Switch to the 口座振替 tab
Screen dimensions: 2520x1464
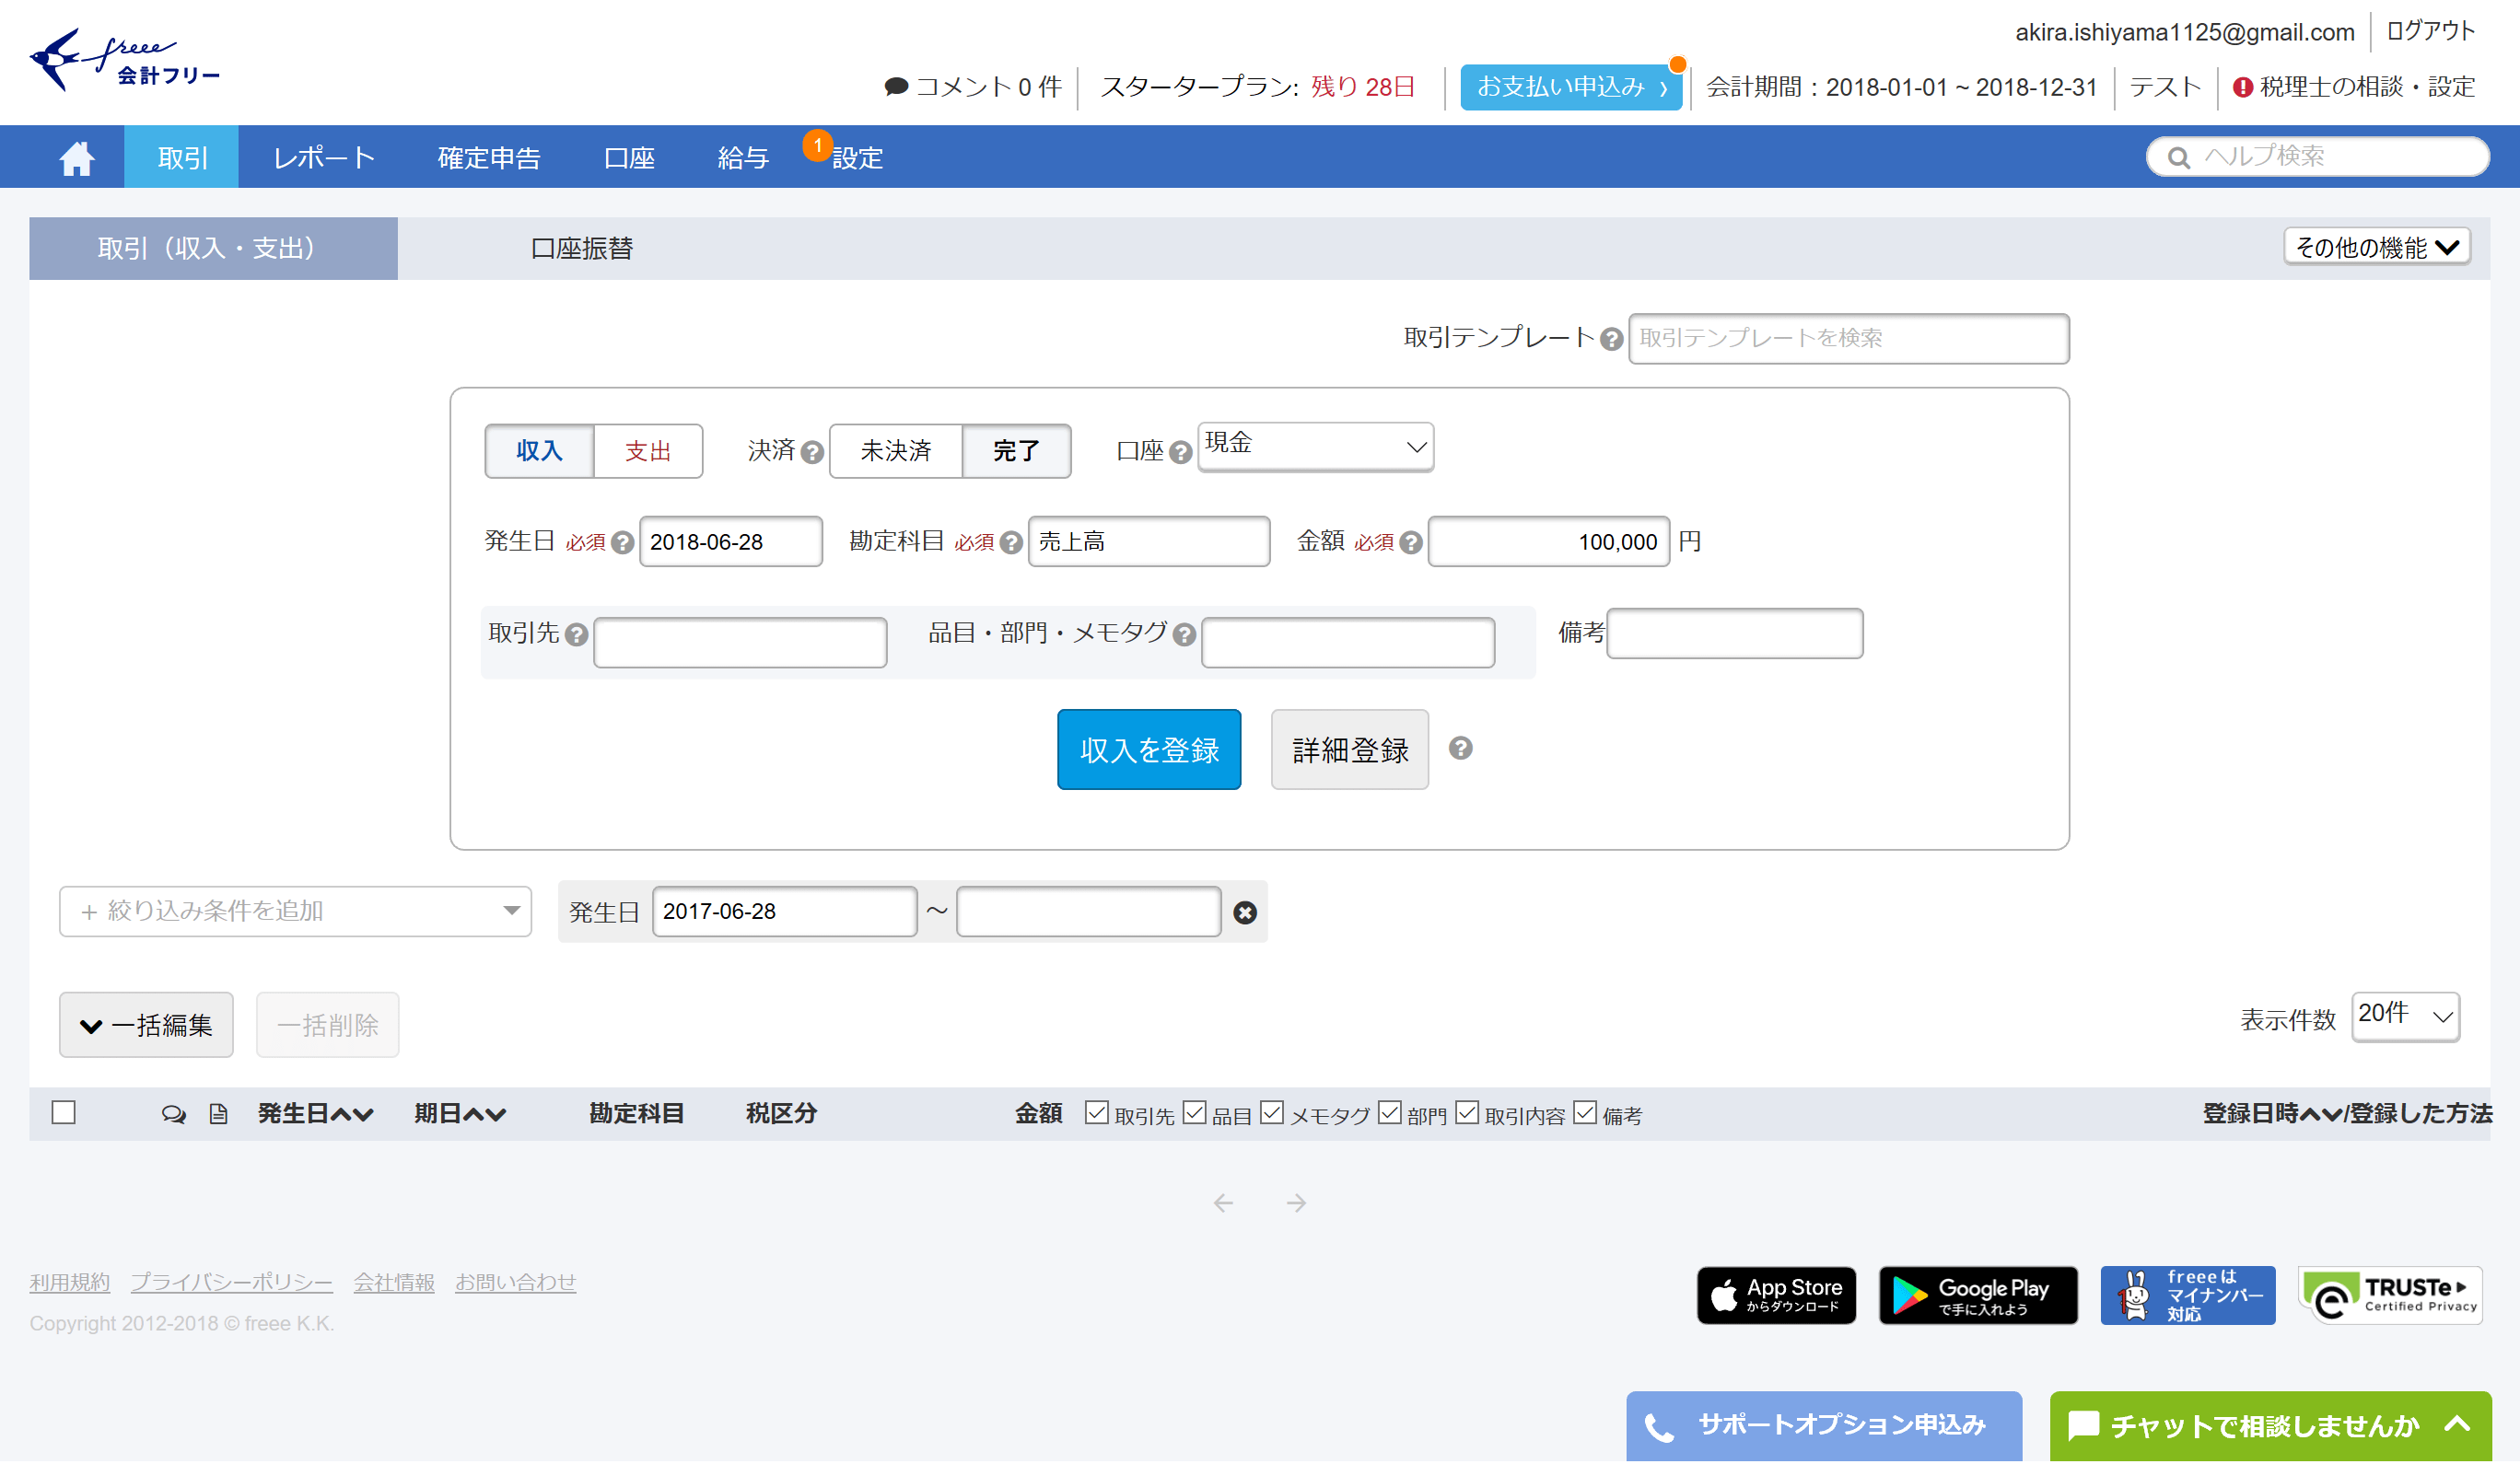(x=581, y=249)
